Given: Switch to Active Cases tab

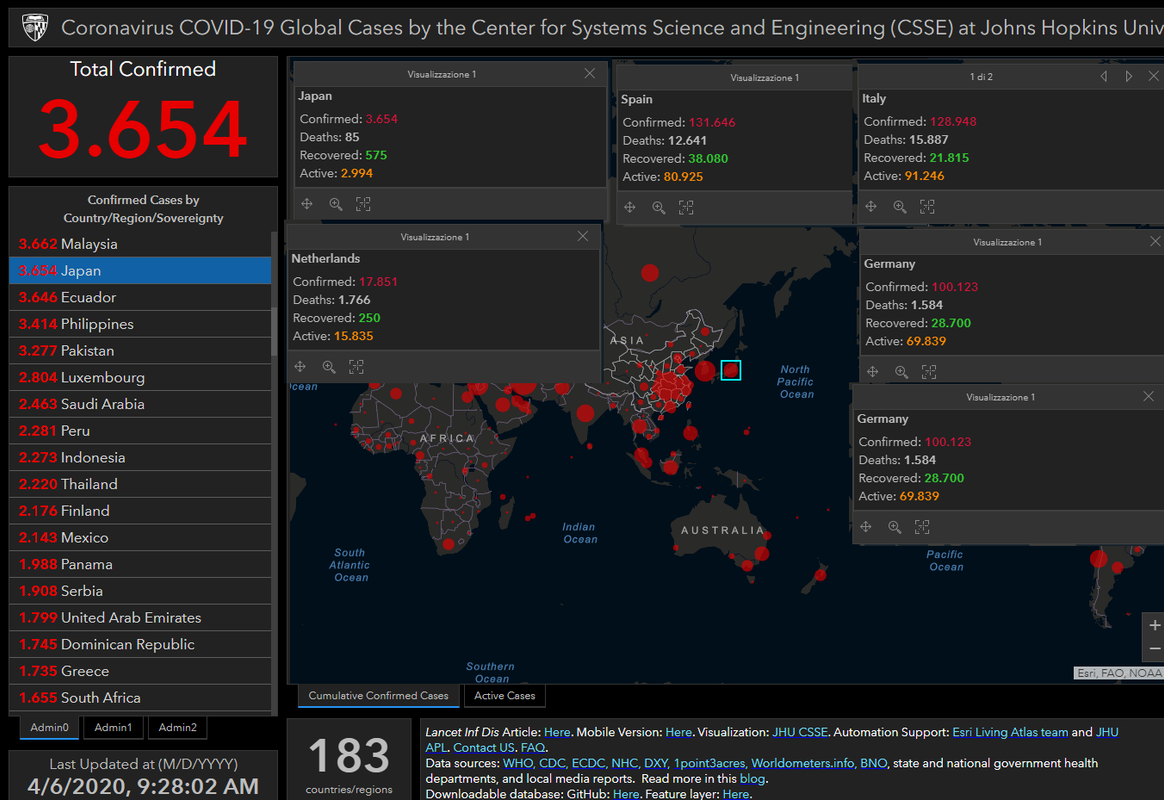Looking at the screenshot, I should [505, 696].
